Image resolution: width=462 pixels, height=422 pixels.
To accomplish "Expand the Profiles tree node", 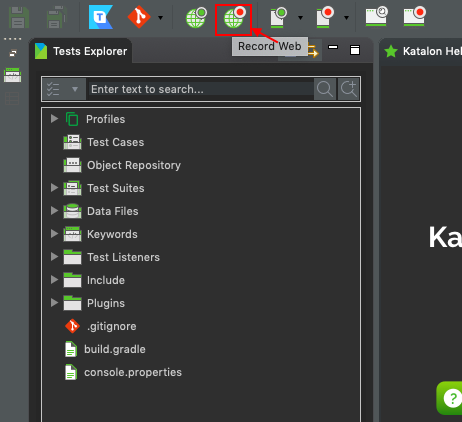I will coord(54,119).
